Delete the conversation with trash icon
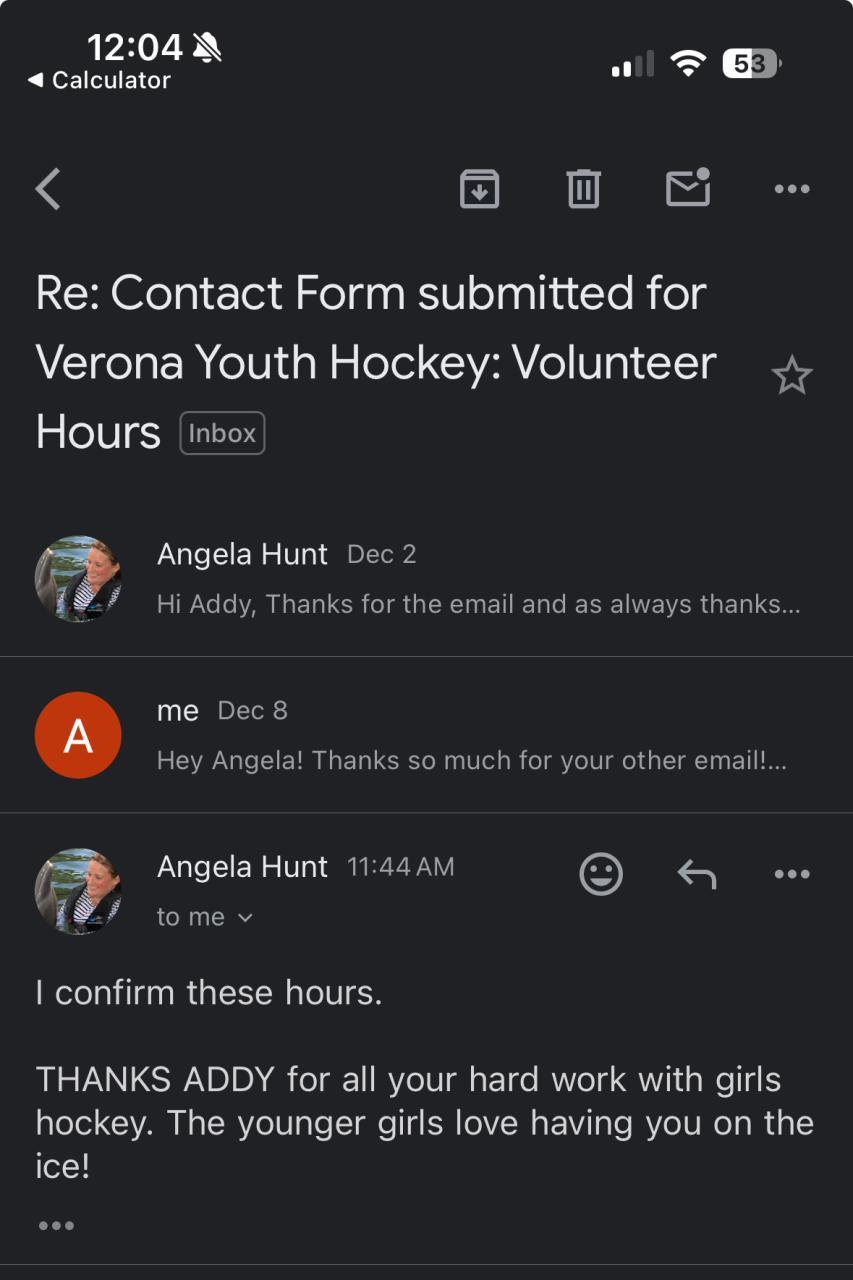Screen dimensions: 853x1280 pos(583,188)
